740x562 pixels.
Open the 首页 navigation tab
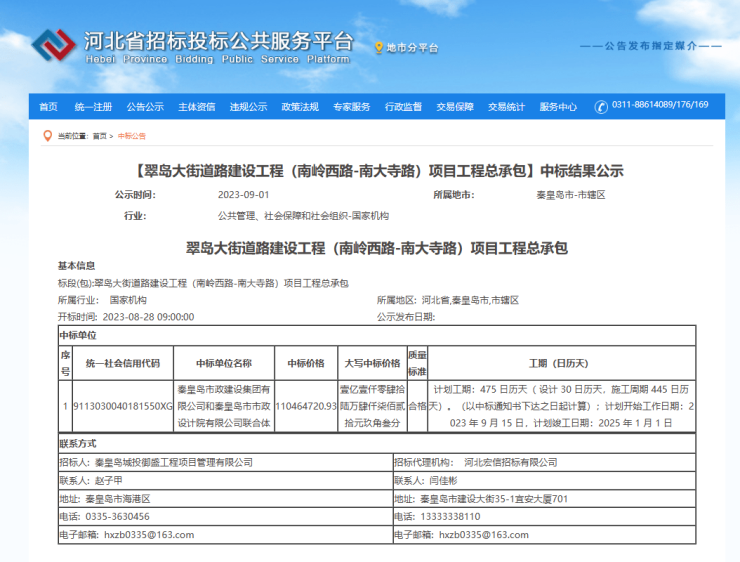tap(48, 107)
